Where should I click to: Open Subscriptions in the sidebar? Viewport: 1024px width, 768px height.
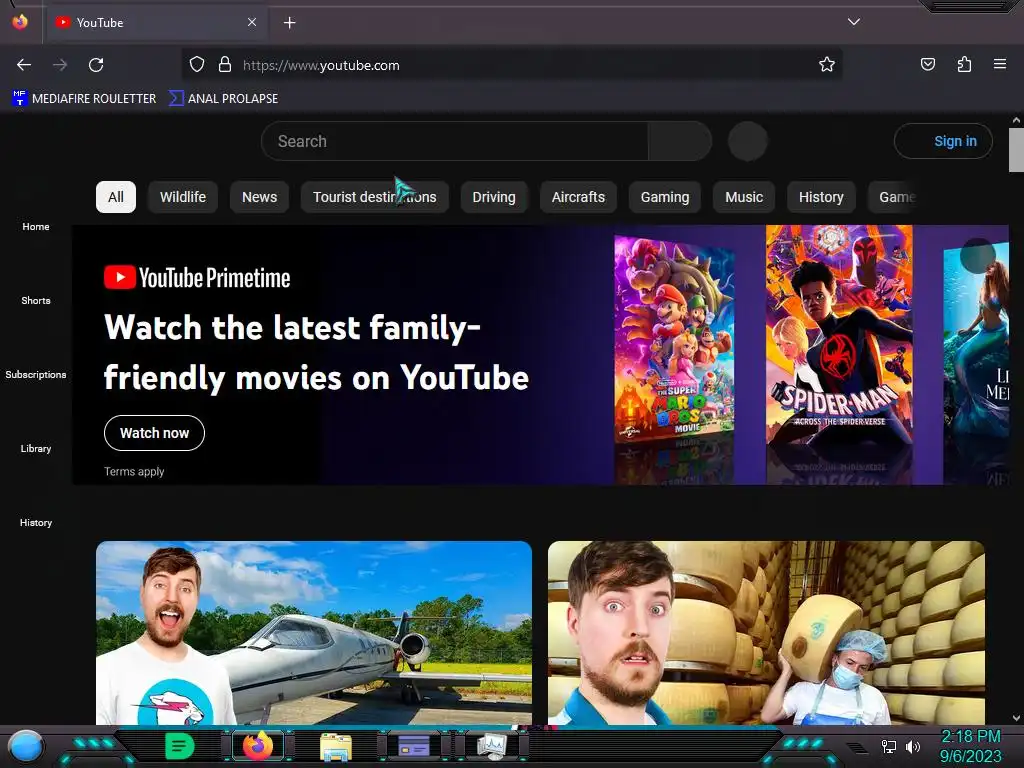36,374
